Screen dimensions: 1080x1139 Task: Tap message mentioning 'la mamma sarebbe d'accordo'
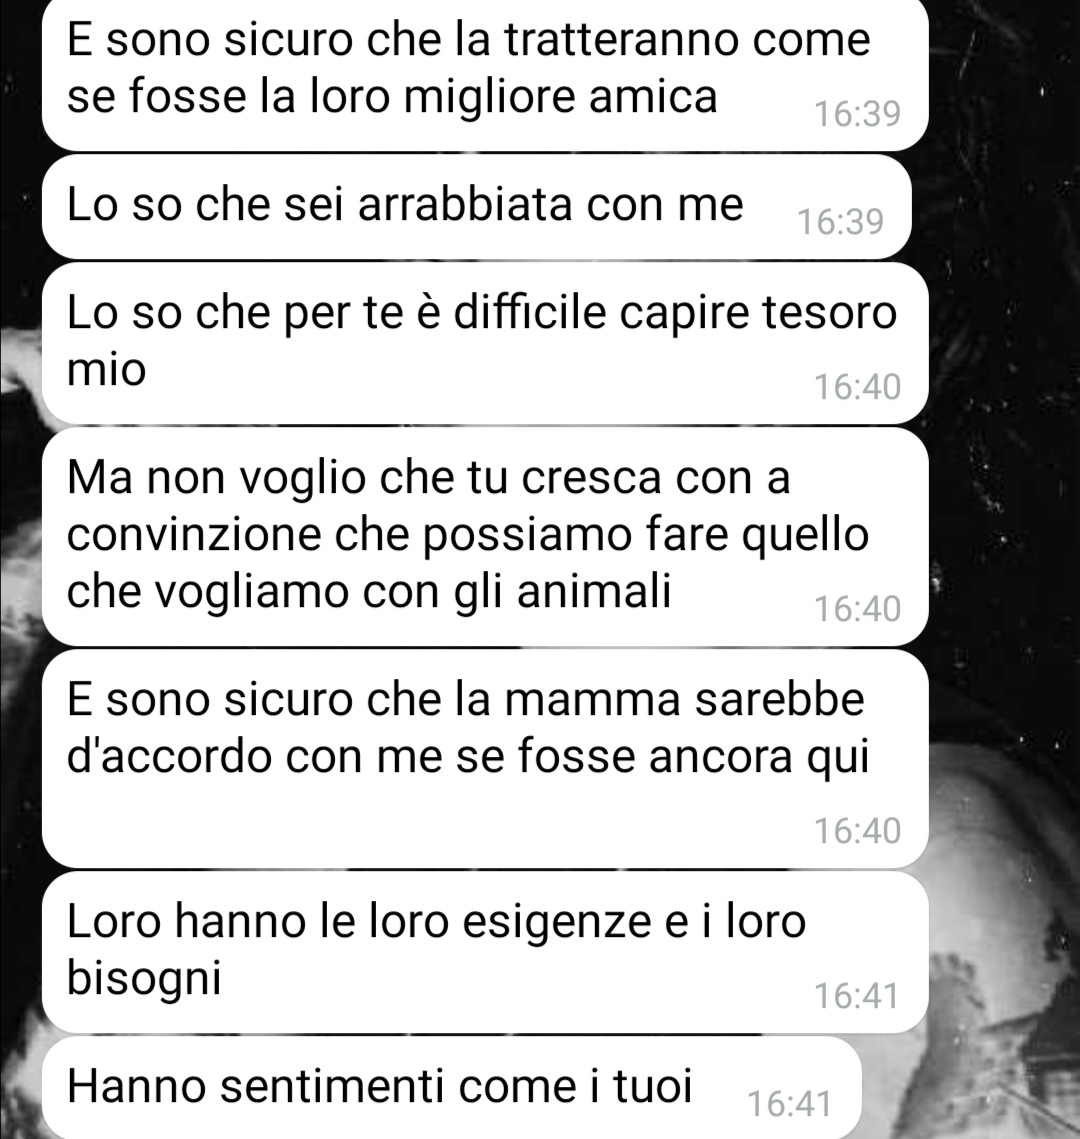485,759
